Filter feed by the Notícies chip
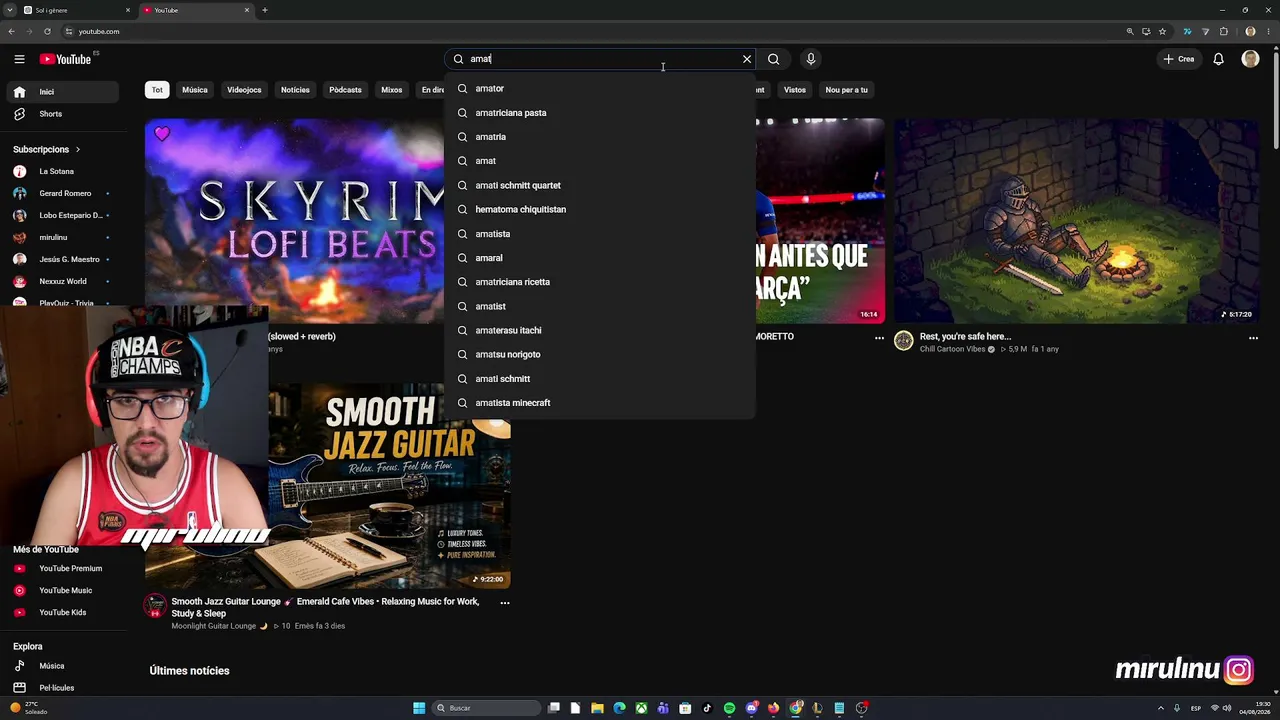 (x=295, y=90)
